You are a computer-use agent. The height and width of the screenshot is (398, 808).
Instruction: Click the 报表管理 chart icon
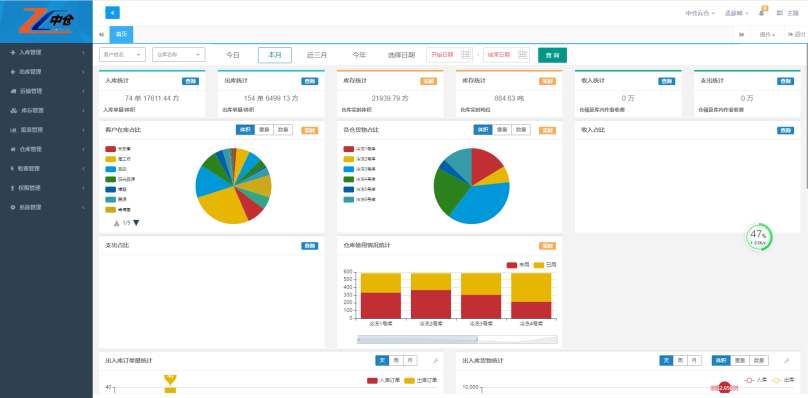point(13,130)
